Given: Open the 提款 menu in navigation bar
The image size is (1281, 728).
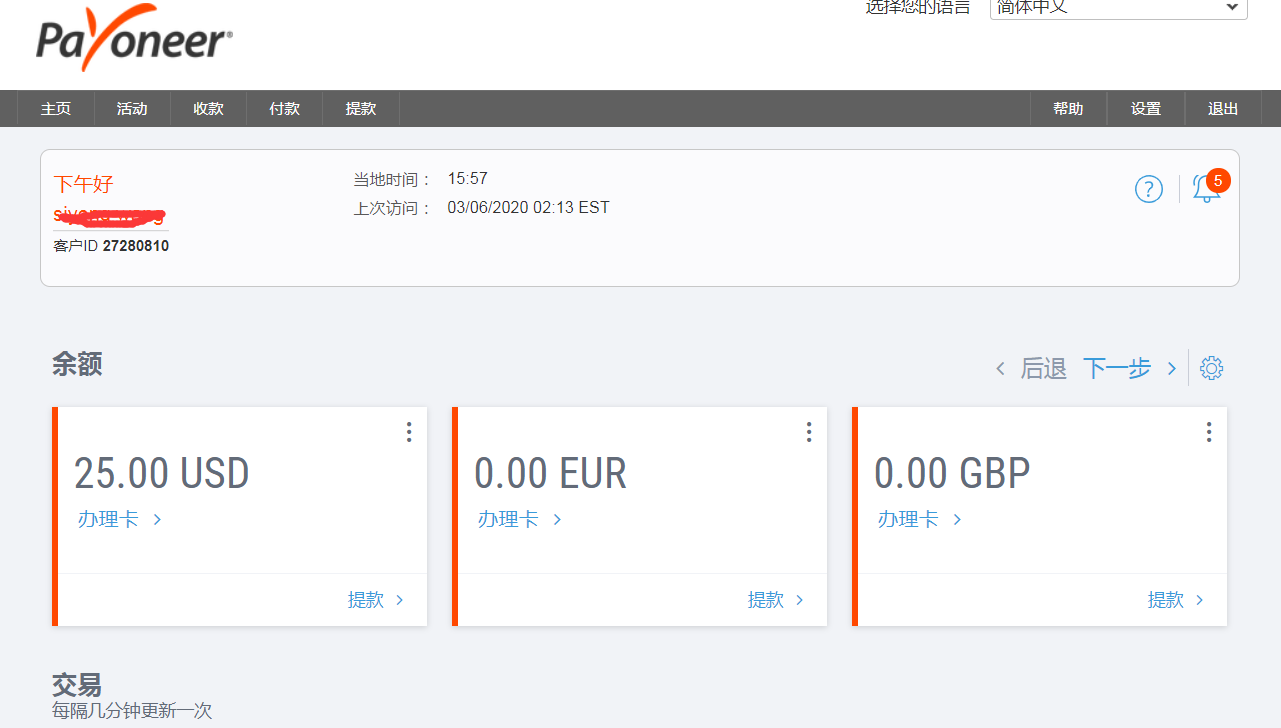Looking at the screenshot, I should [x=360, y=109].
